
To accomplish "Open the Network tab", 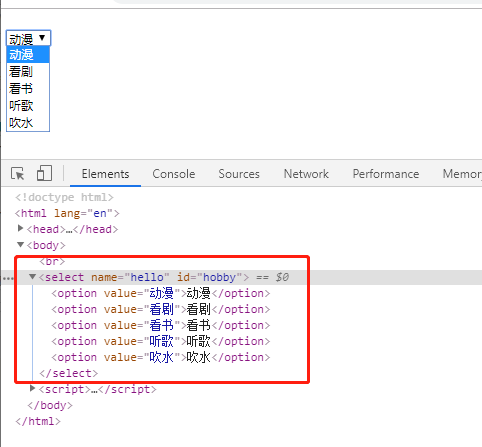I will [306, 174].
